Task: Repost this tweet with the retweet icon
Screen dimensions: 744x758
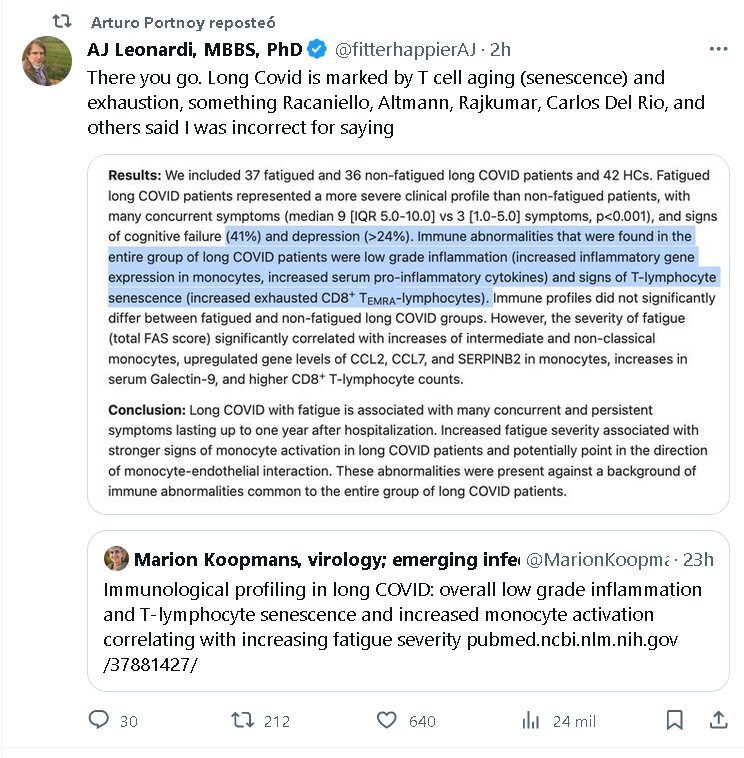Action: (x=242, y=720)
